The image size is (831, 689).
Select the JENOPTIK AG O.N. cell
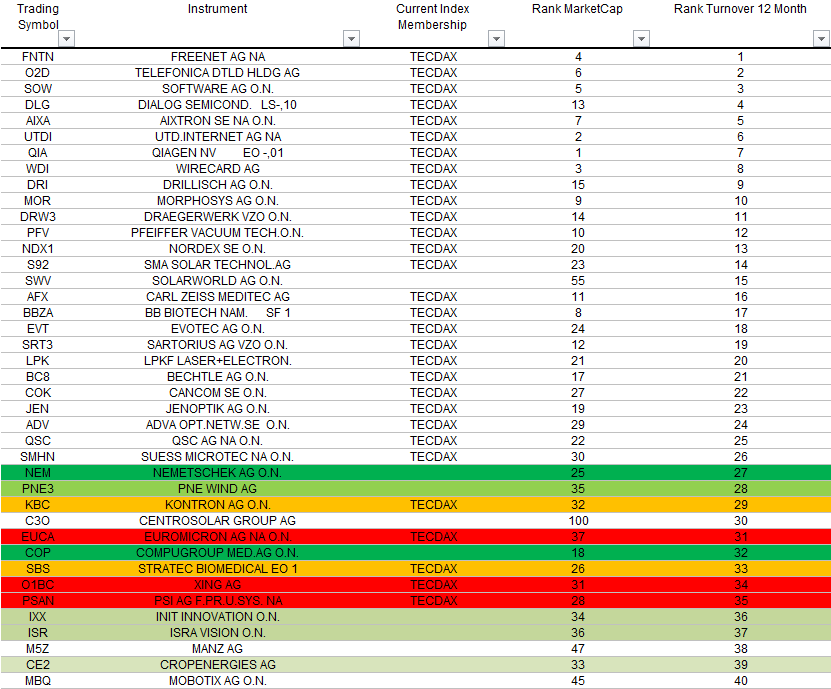217,409
